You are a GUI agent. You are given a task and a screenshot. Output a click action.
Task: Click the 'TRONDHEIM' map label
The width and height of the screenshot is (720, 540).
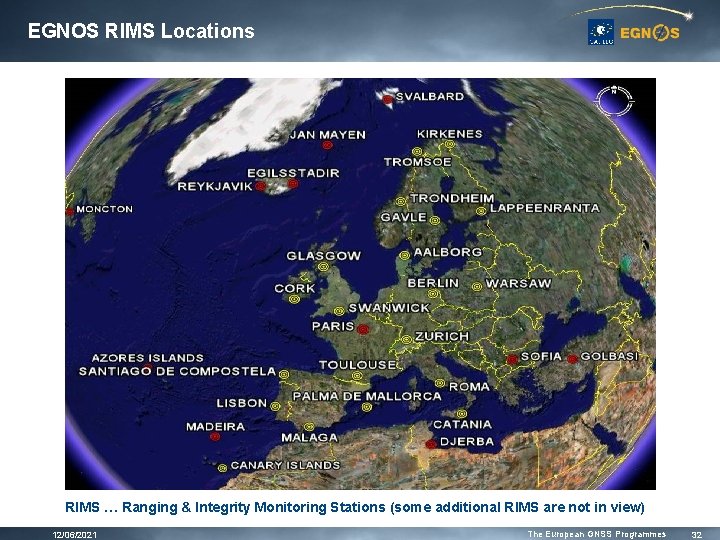pyautogui.click(x=452, y=198)
